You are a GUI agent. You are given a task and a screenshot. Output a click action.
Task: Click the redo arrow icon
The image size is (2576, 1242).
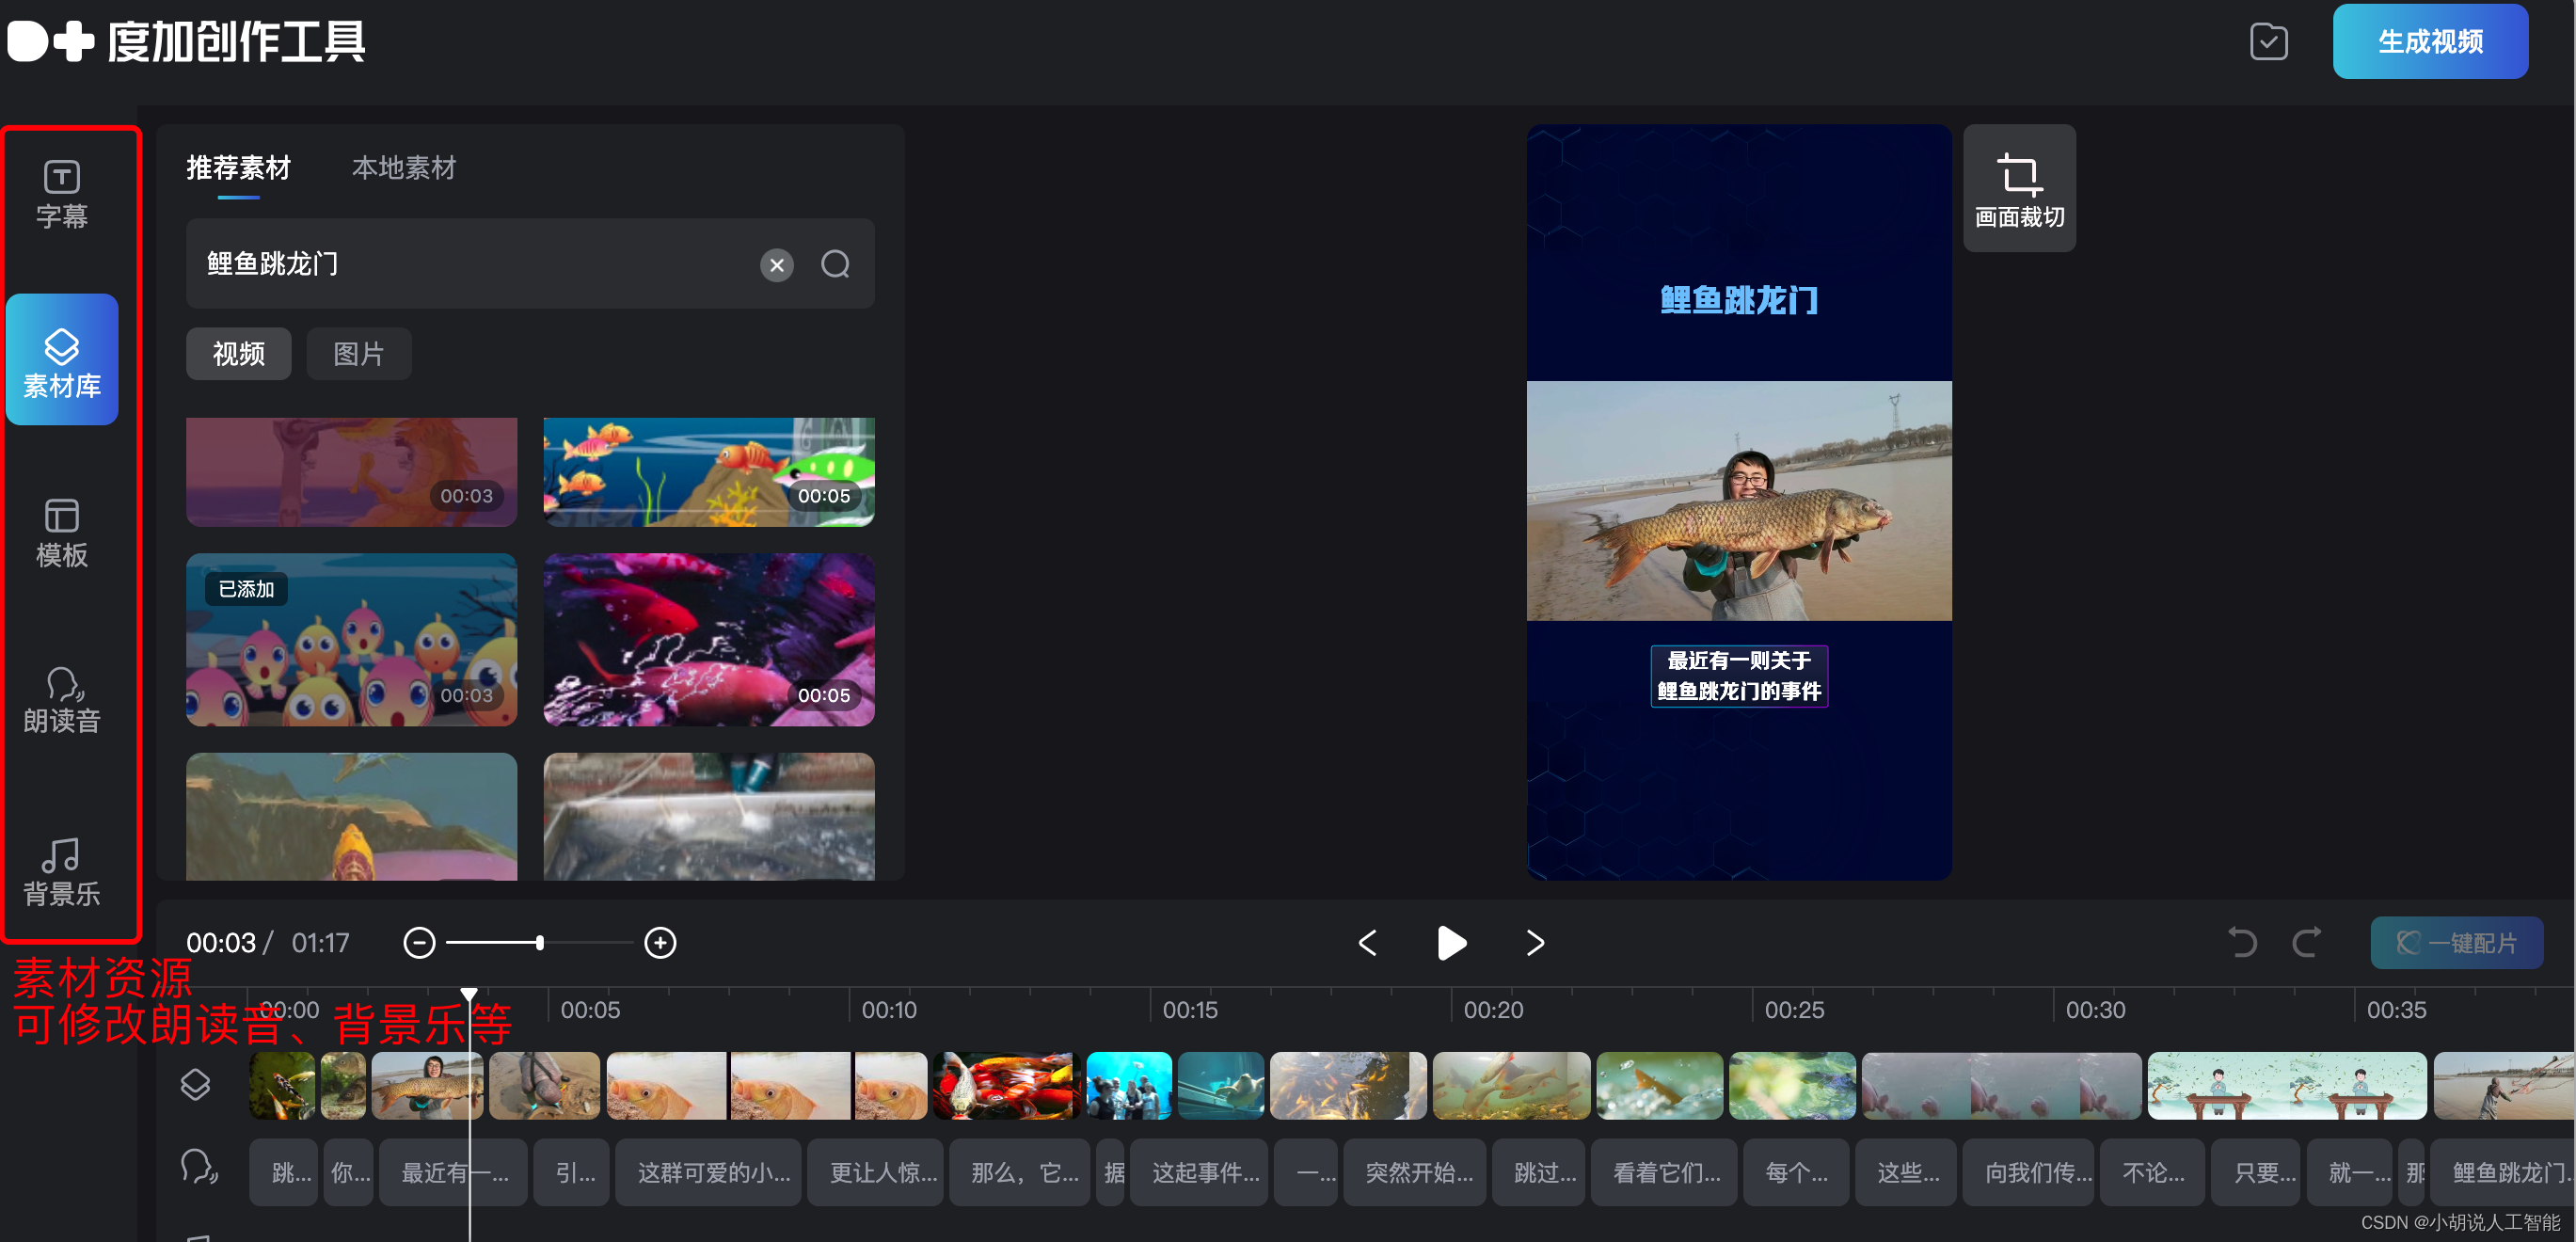[x=2306, y=942]
